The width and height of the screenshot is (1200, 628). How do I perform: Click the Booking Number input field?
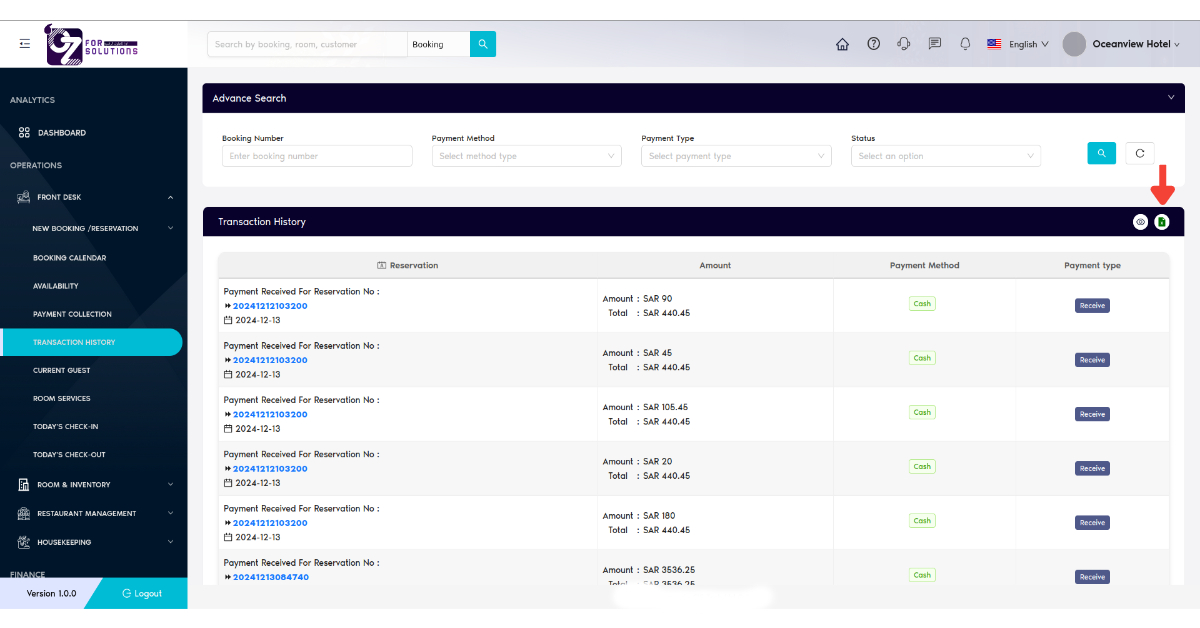317,156
